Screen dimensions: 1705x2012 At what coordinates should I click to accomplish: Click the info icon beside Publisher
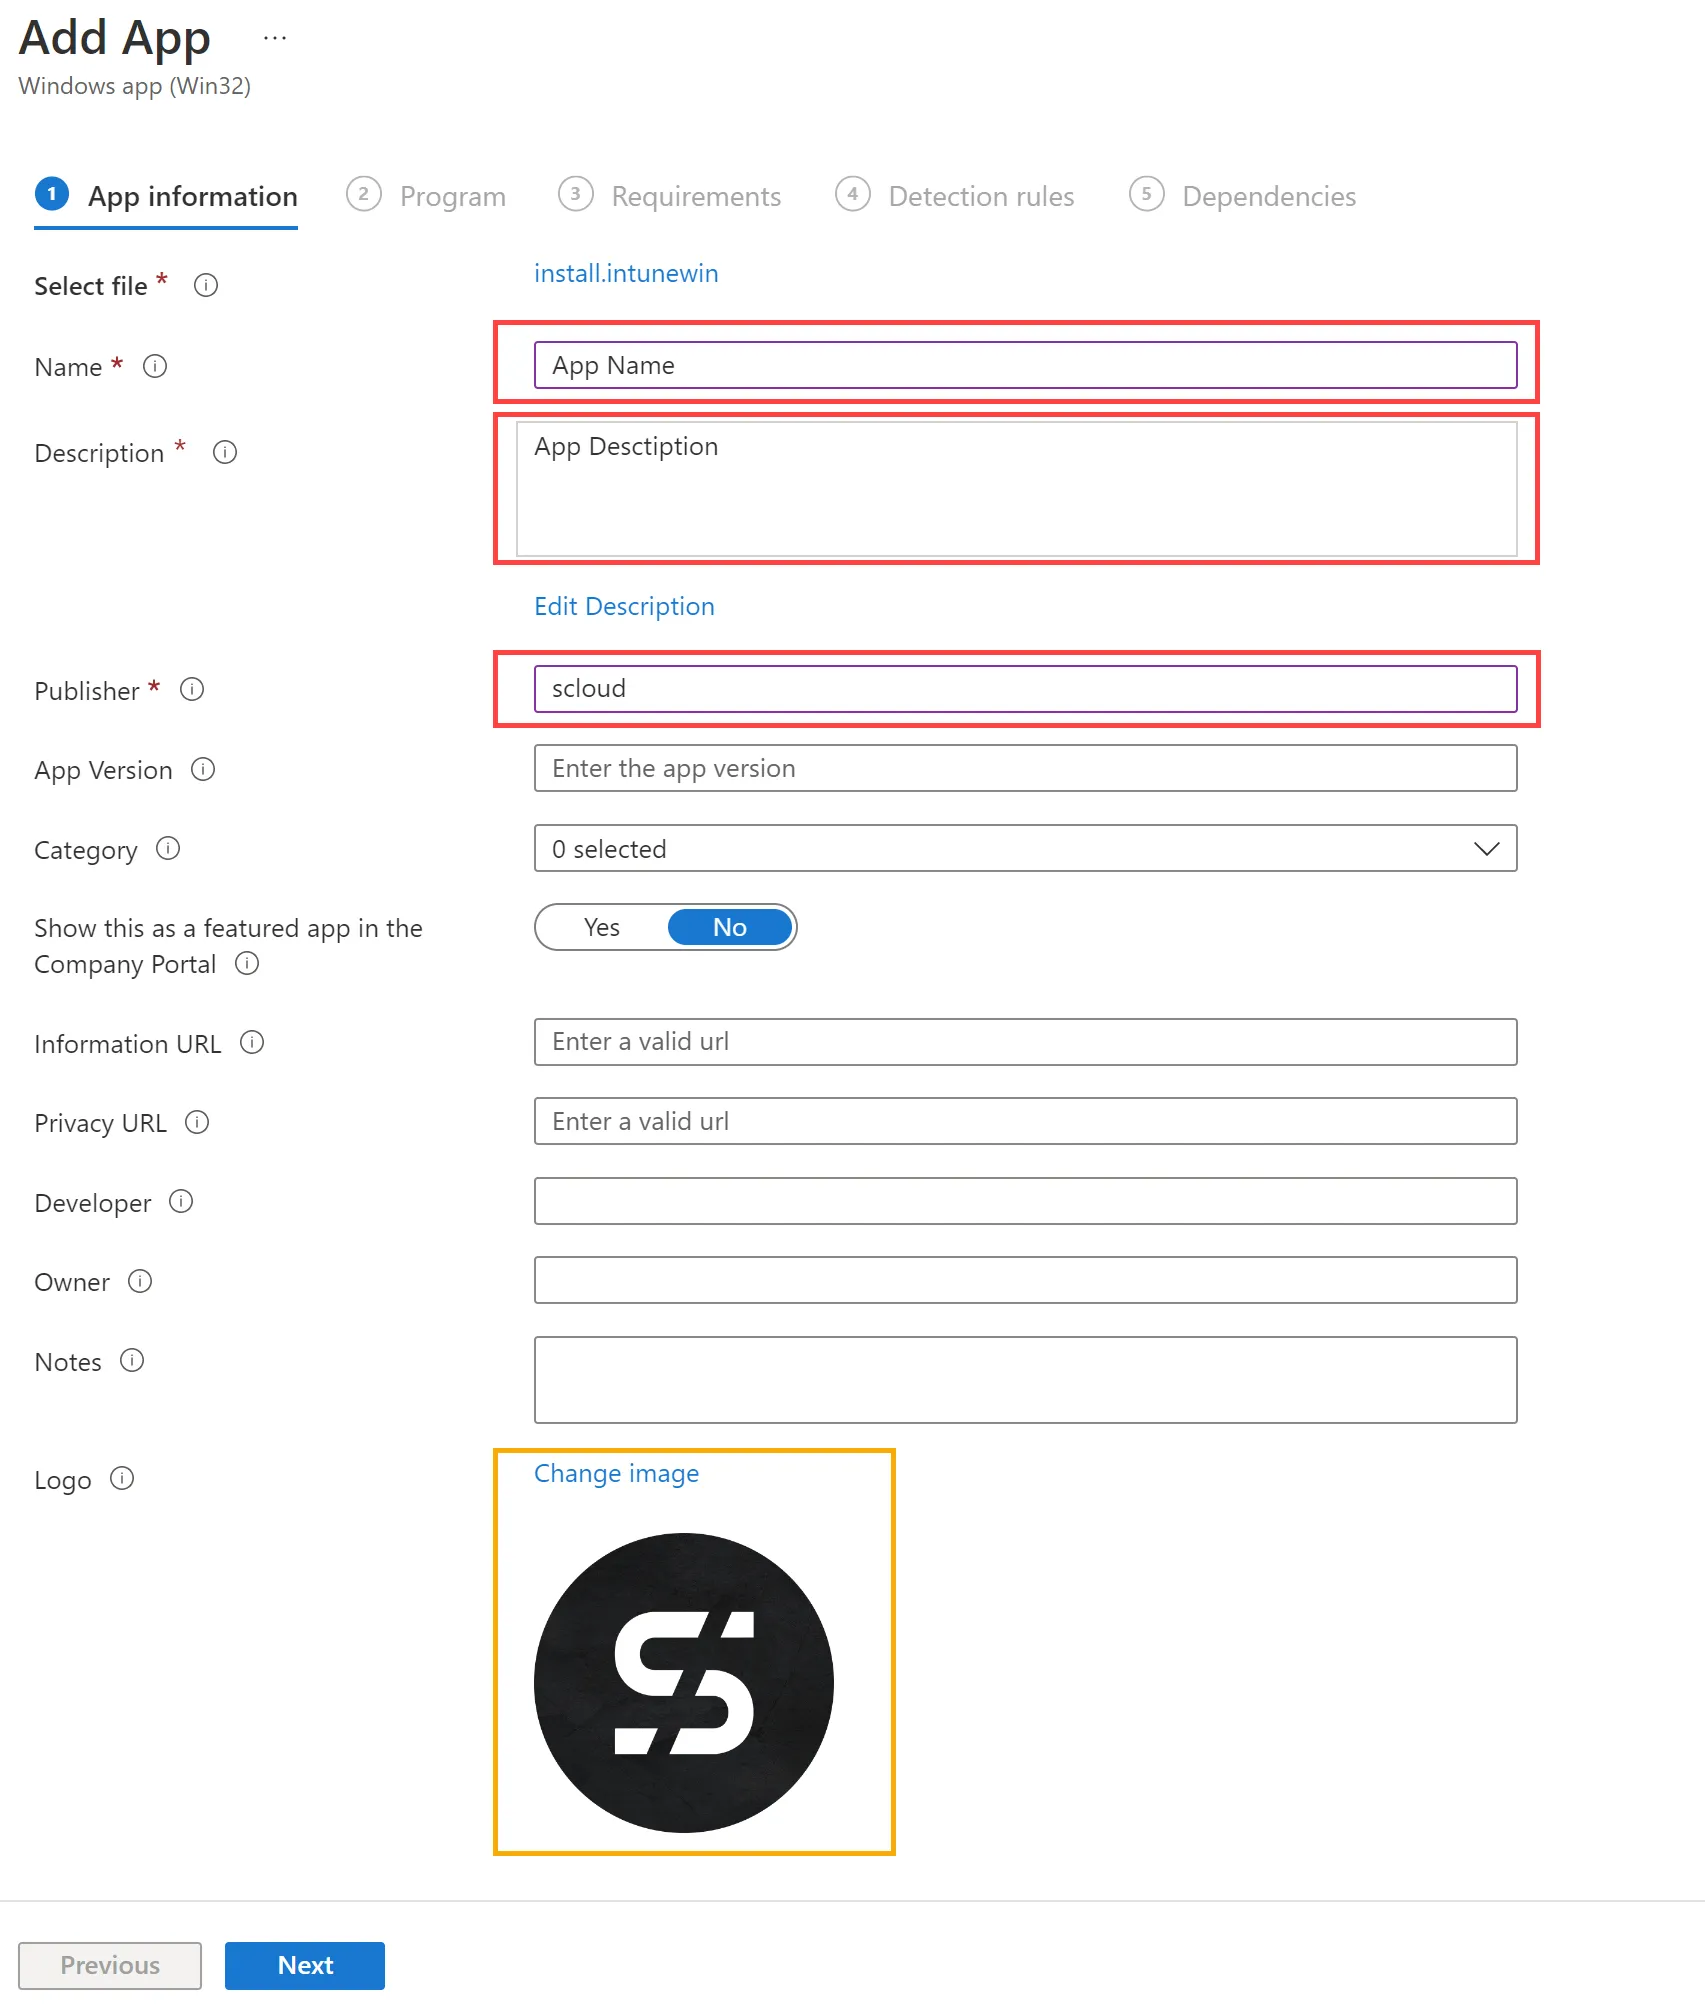pos(192,690)
